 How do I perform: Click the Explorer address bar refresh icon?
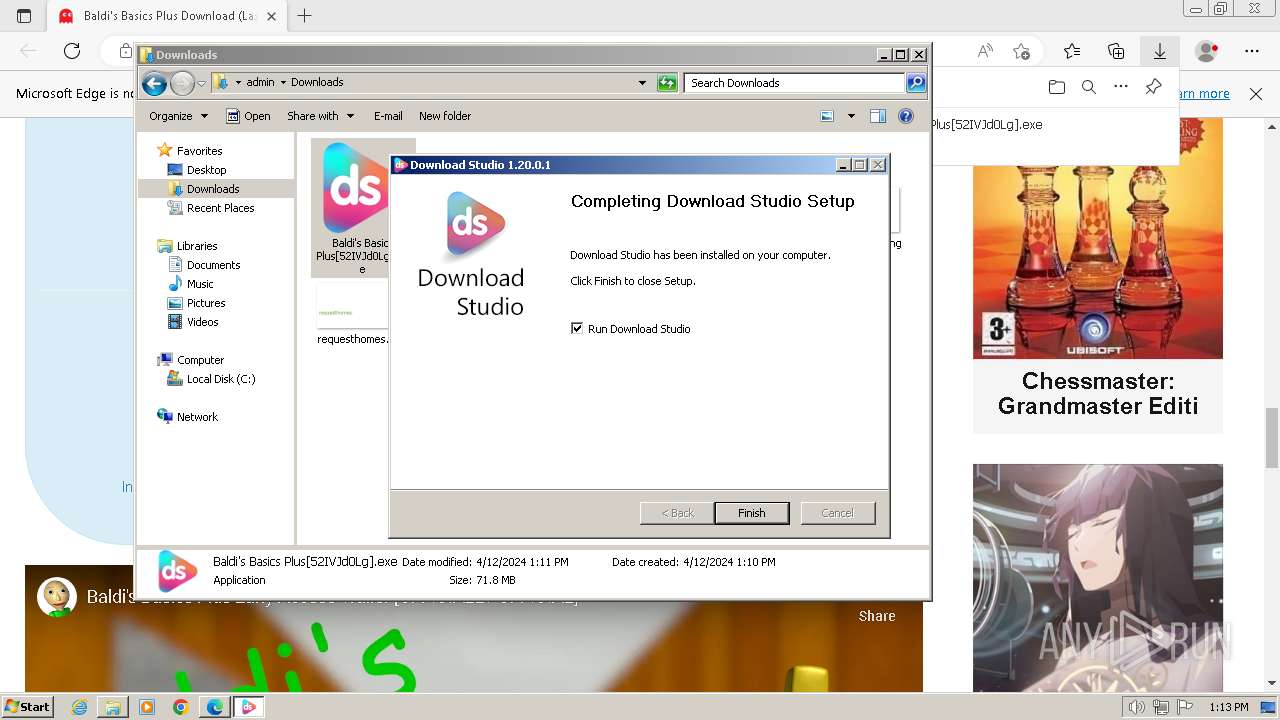[667, 83]
